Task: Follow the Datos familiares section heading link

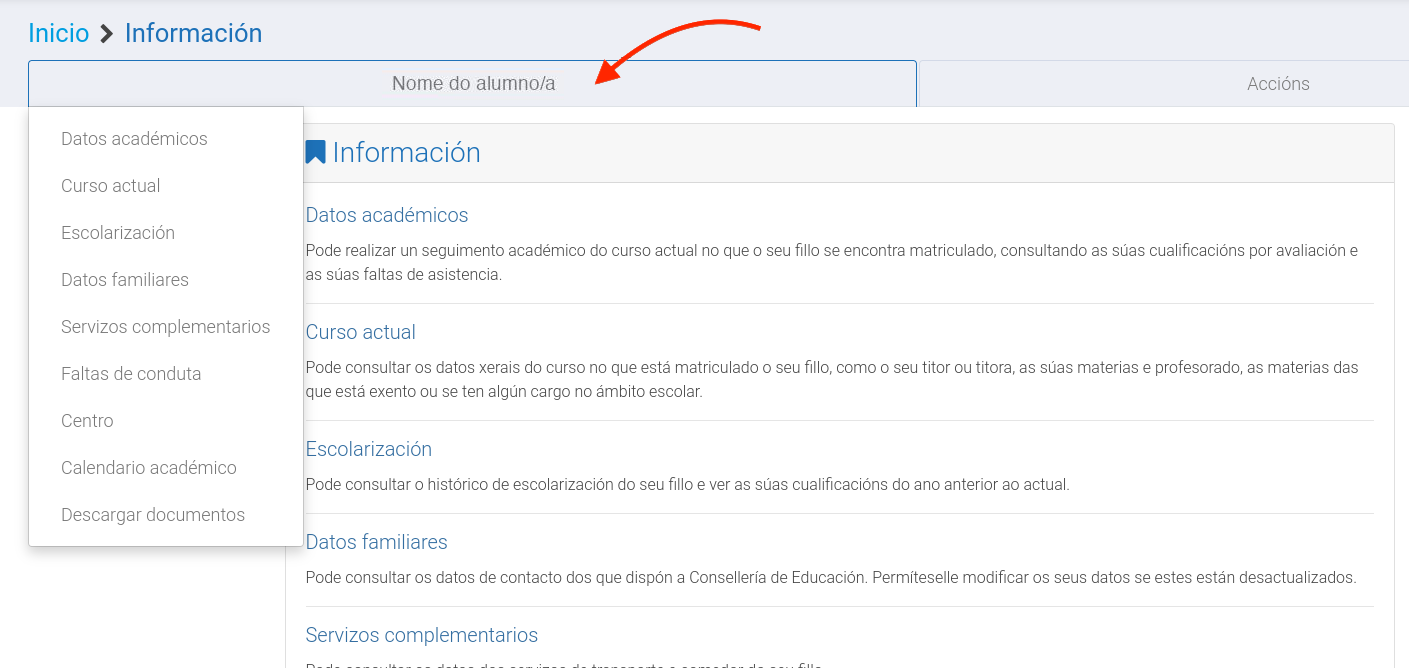Action: pos(376,542)
